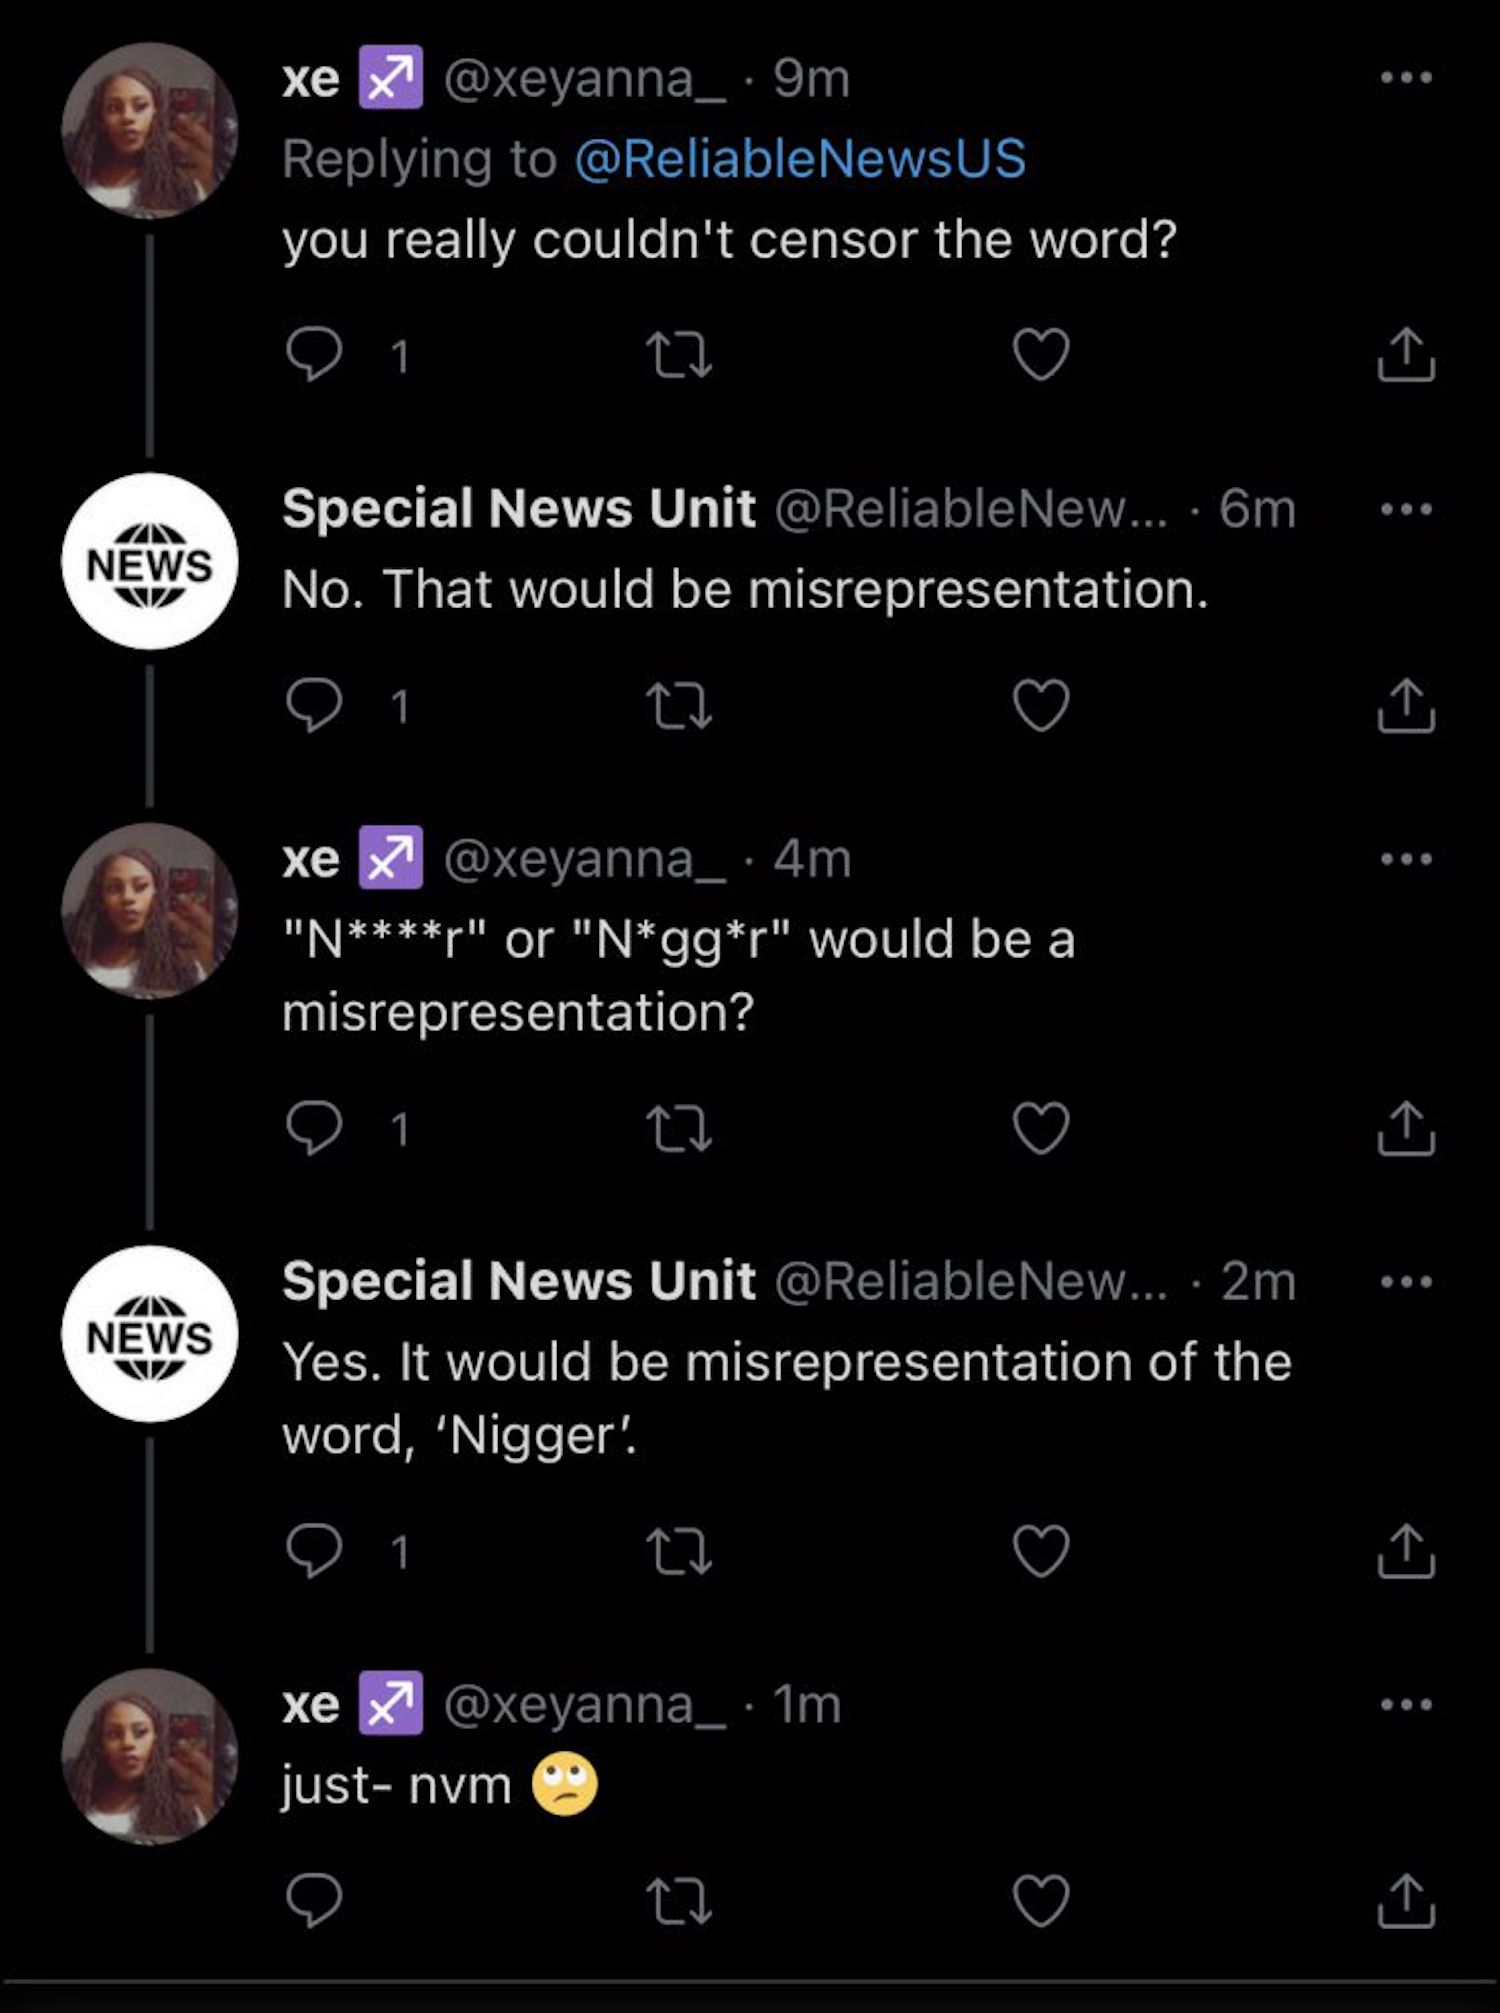Open the @xeyanna_ handle on the 1m tweet
This screenshot has height=2013, width=1500.
pyautogui.click(x=584, y=1705)
